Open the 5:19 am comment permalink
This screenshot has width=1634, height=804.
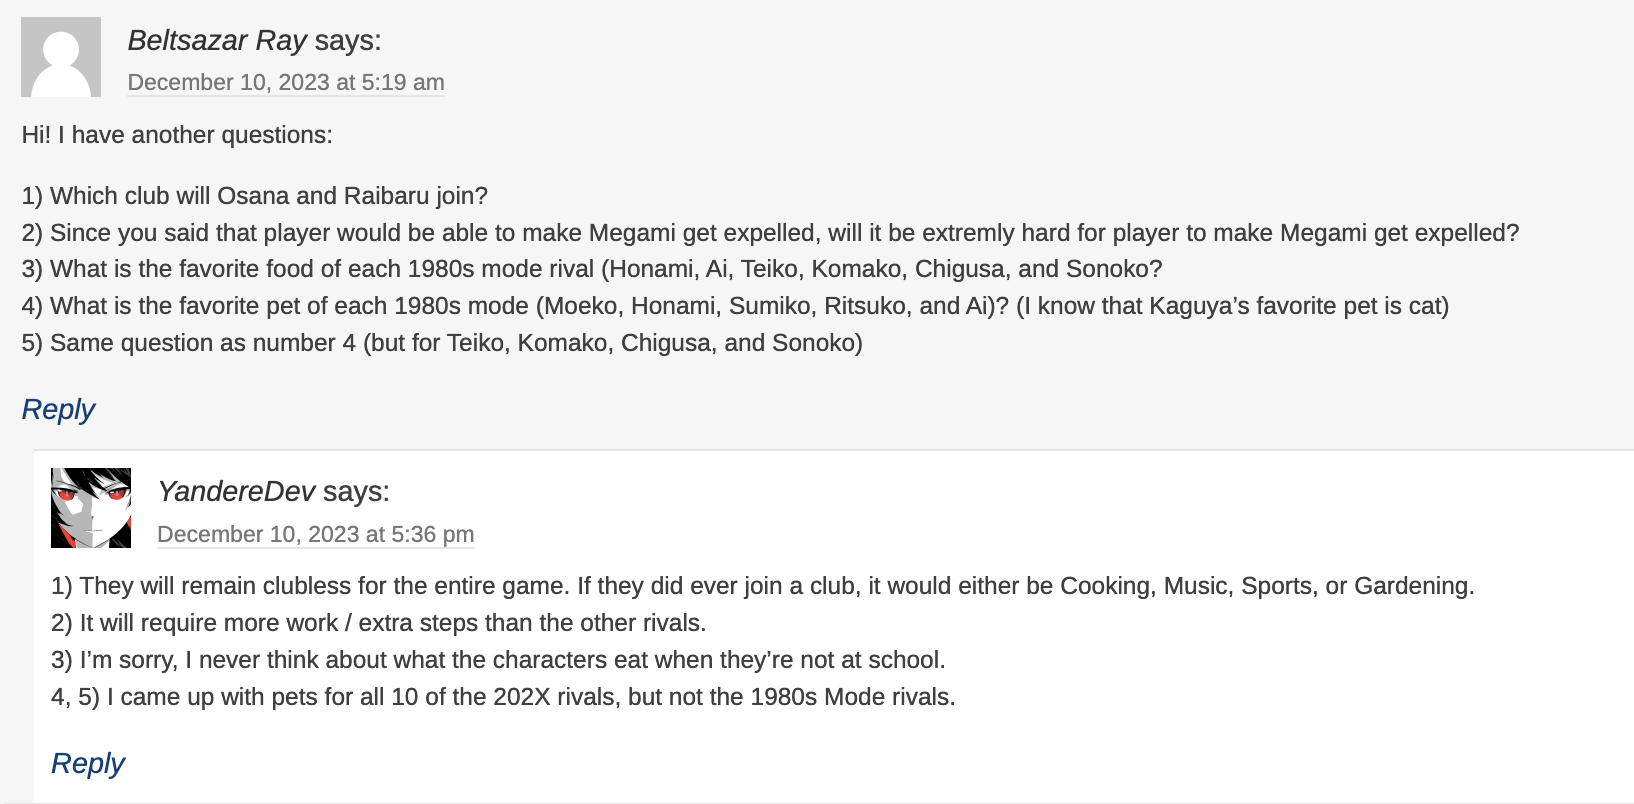tap(286, 83)
